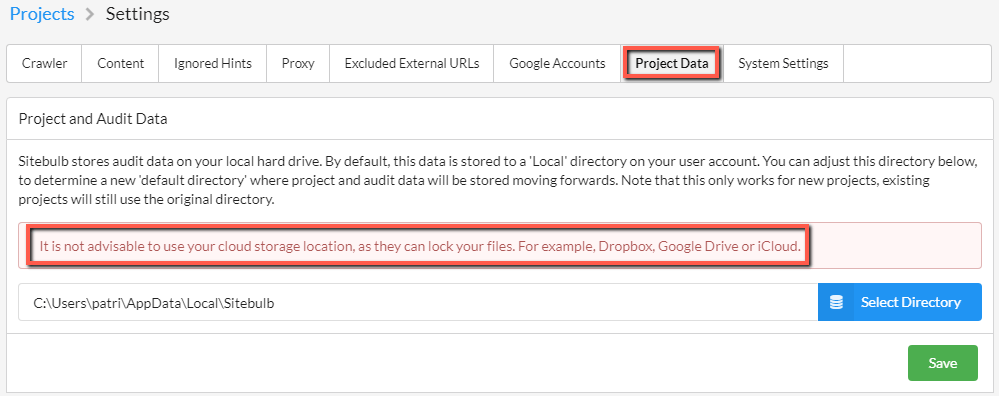Switch to the Crawler tab
The width and height of the screenshot is (999, 396).
point(45,64)
